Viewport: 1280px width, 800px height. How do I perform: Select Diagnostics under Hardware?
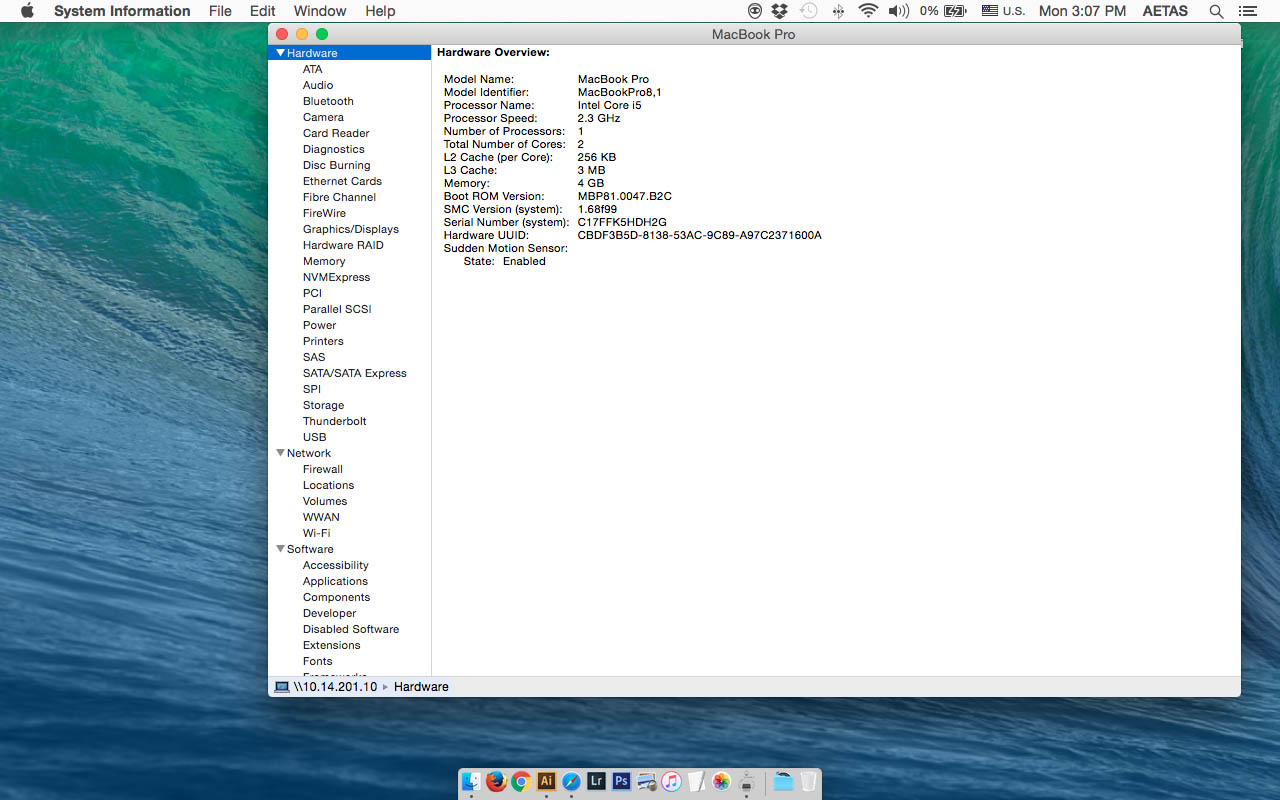[x=334, y=149]
